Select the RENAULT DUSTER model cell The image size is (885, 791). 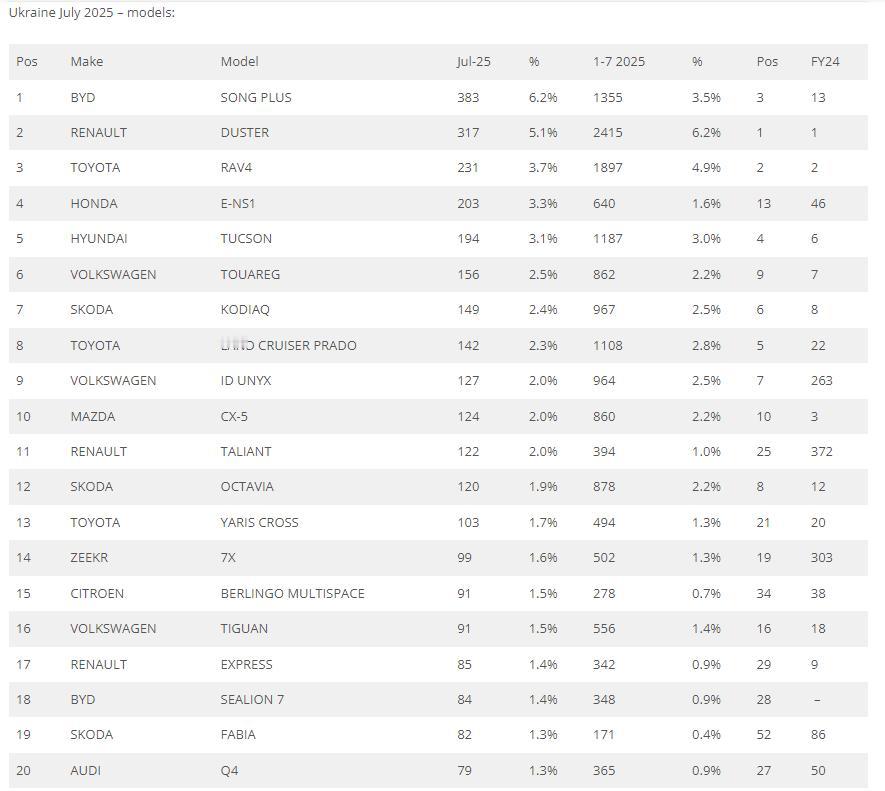click(244, 132)
